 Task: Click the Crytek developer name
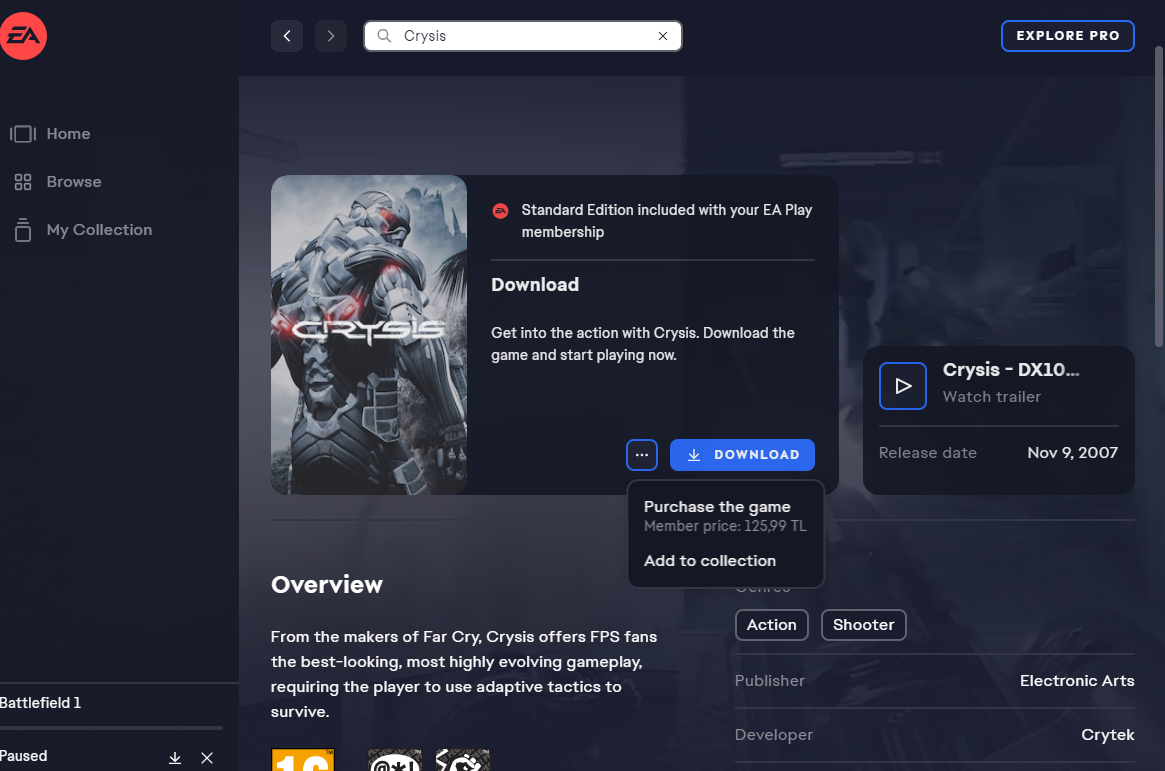[1108, 735]
